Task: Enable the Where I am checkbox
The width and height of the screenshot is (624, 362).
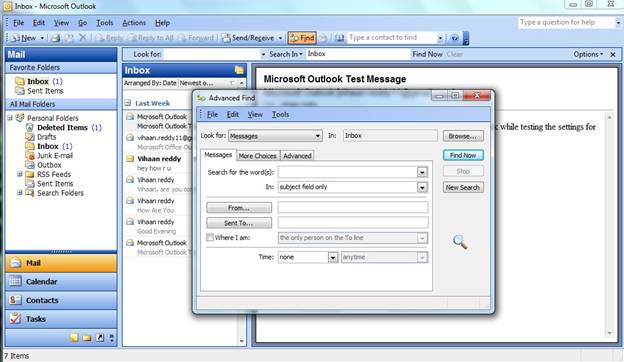Action: pos(209,237)
